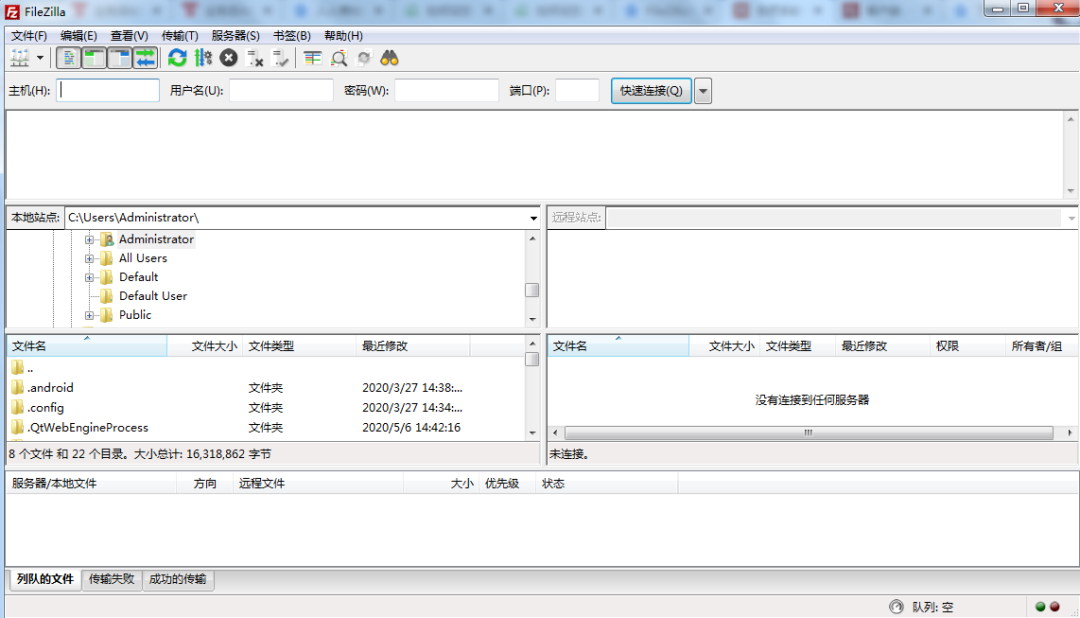
Task: Click 方向 column header in transfer queue
Action: (205, 484)
